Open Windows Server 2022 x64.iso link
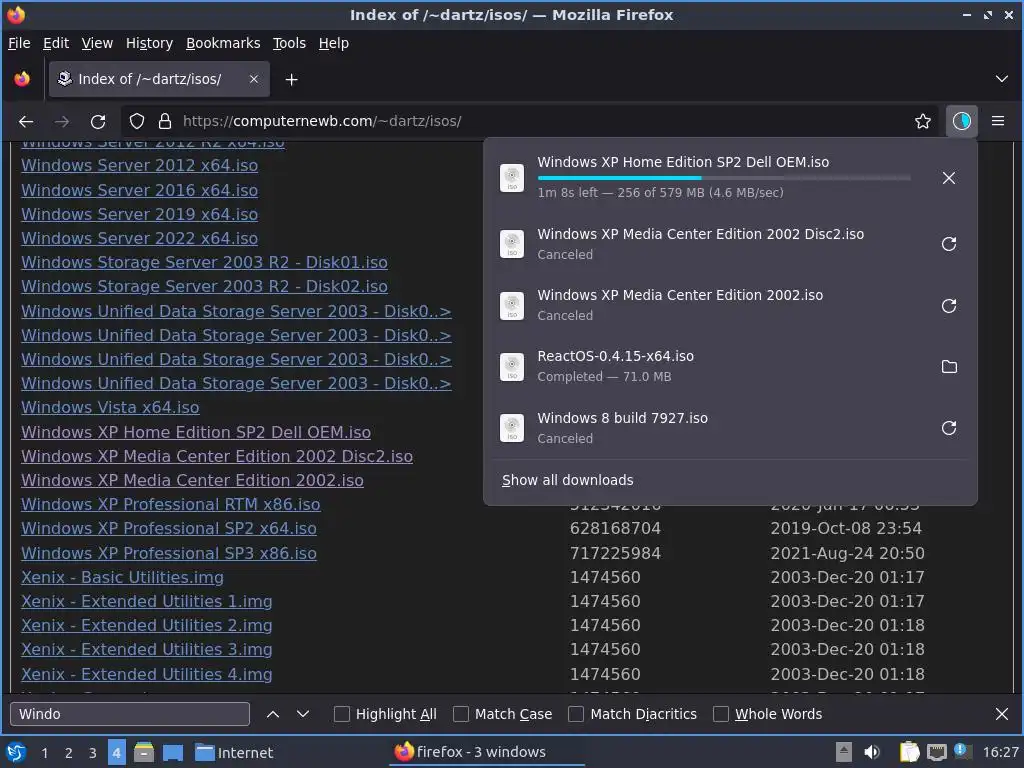The width and height of the screenshot is (1024, 768). pyautogui.click(x=139, y=238)
